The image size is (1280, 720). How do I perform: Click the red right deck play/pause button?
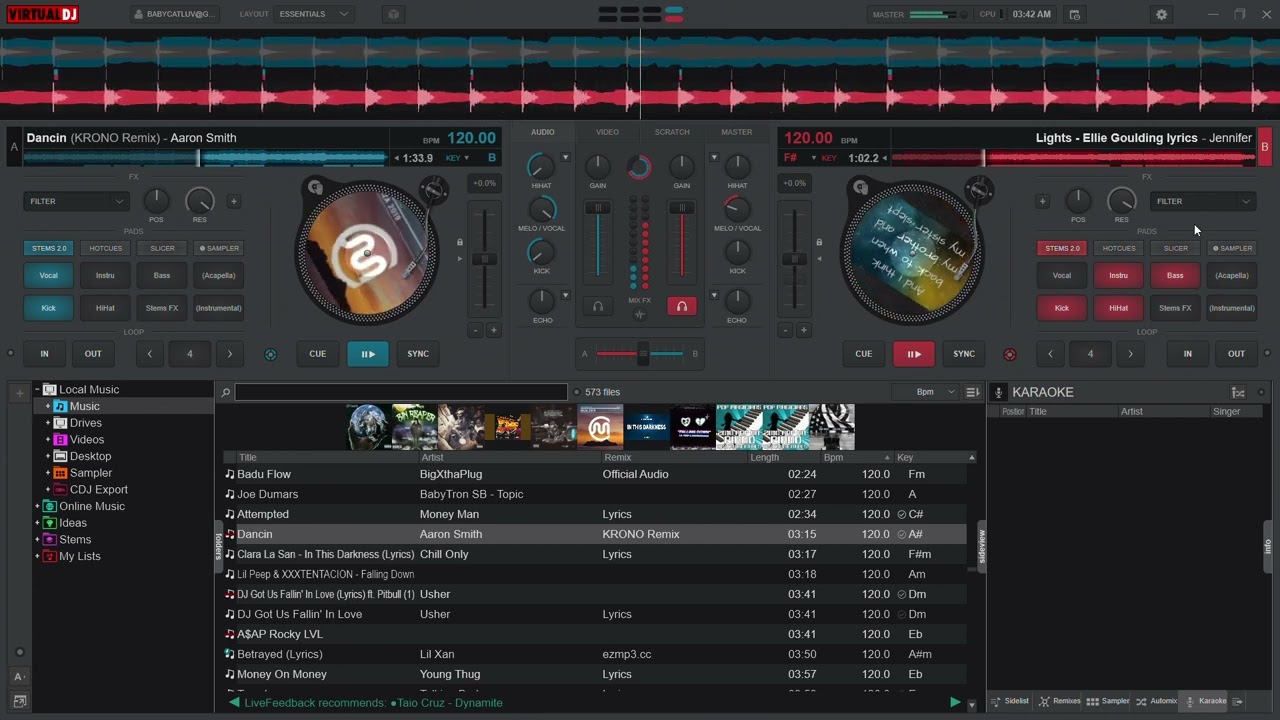pyautogui.click(x=914, y=354)
